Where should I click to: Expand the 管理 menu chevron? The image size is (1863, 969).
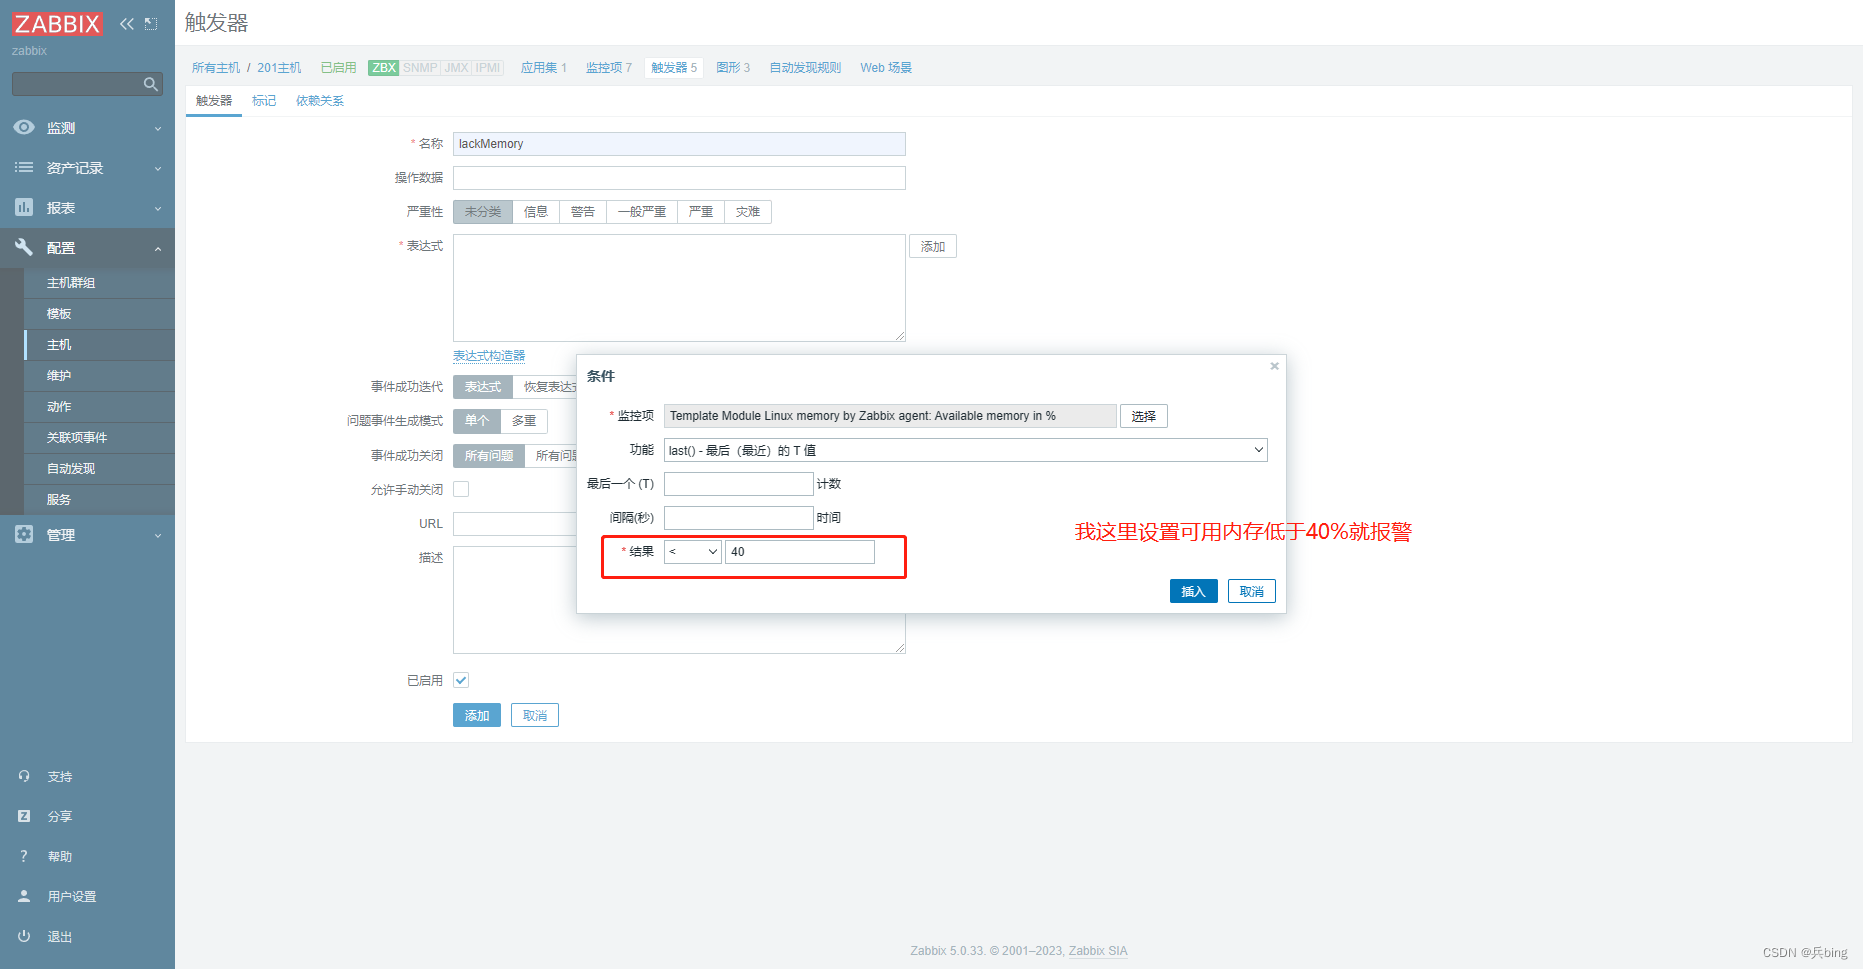pos(158,536)
